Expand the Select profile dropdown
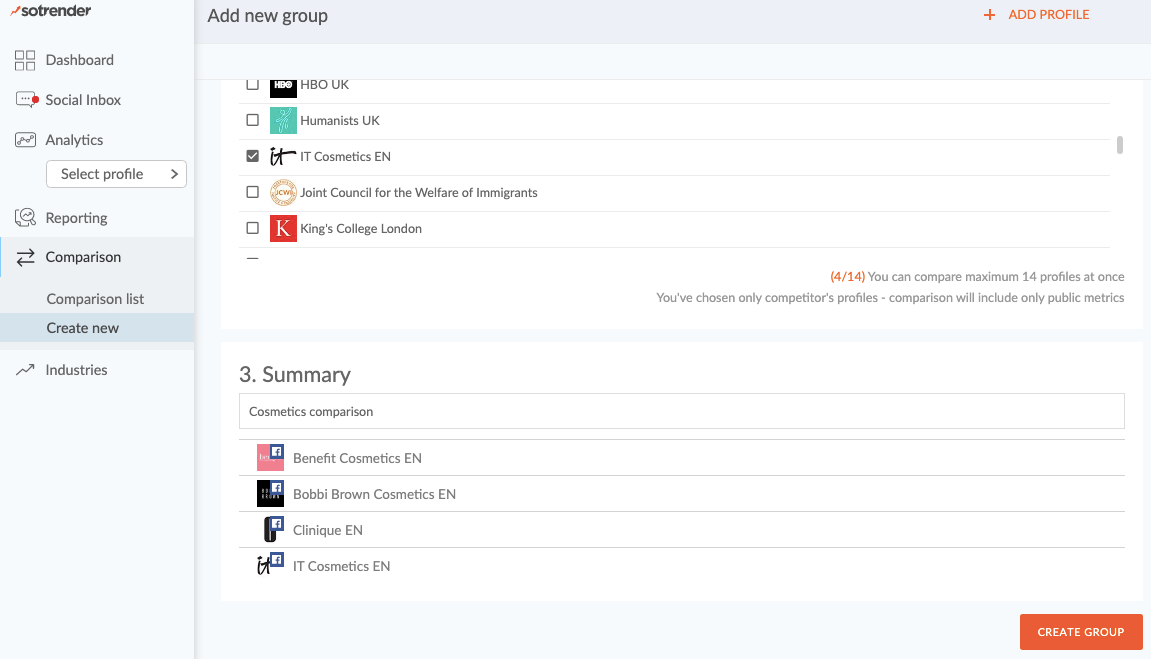Screen dimensions: 1151x659 tap(116, 174)
